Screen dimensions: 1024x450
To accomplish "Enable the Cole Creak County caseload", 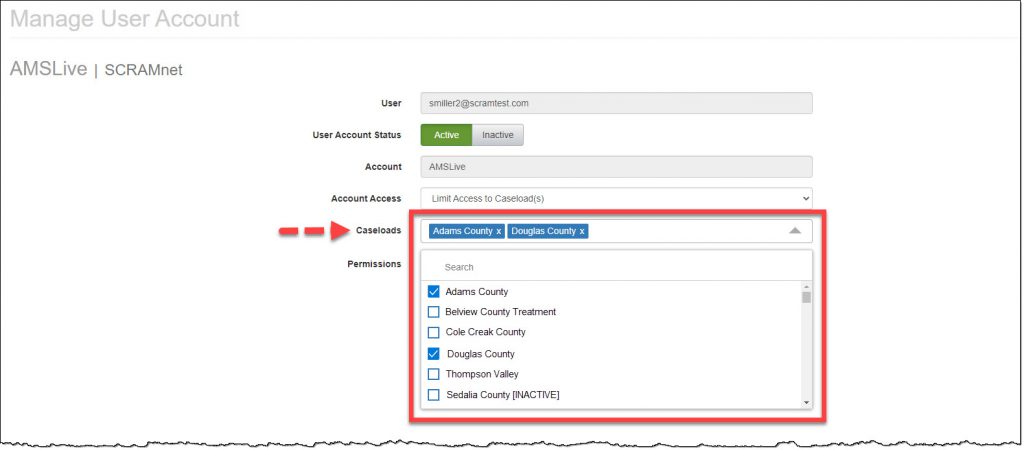I will point(434,332).
